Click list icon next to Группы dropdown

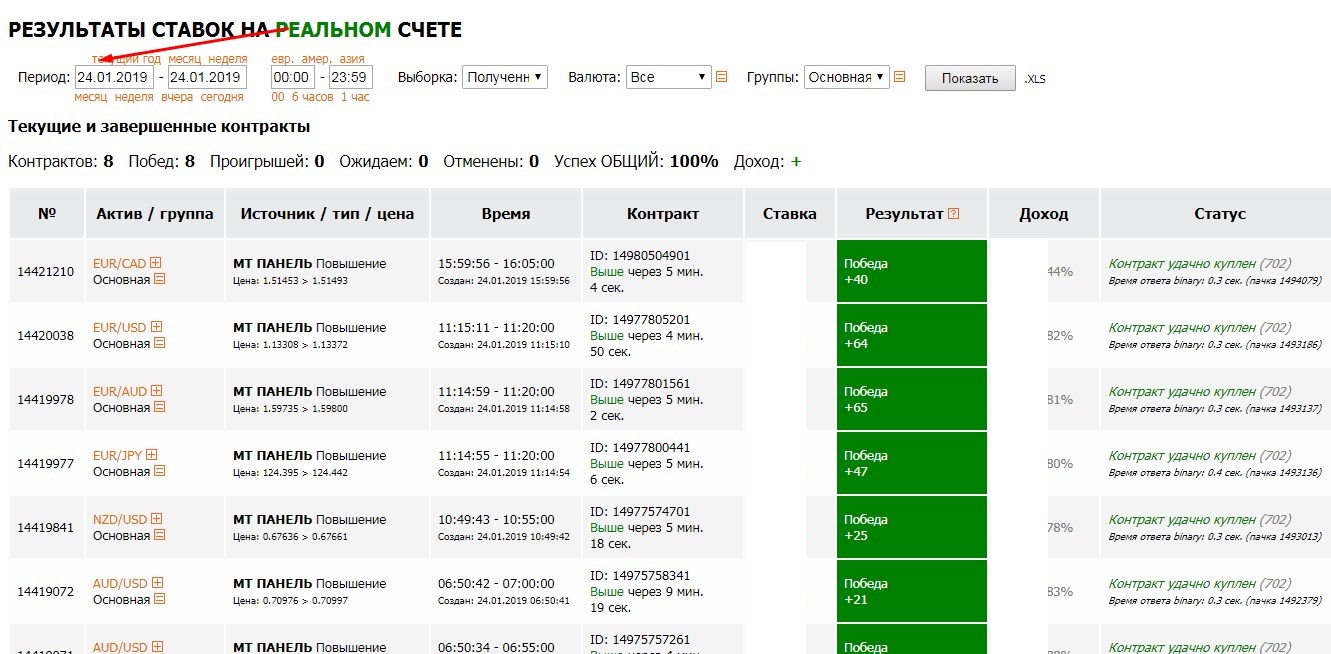click(x=899, y=76)
